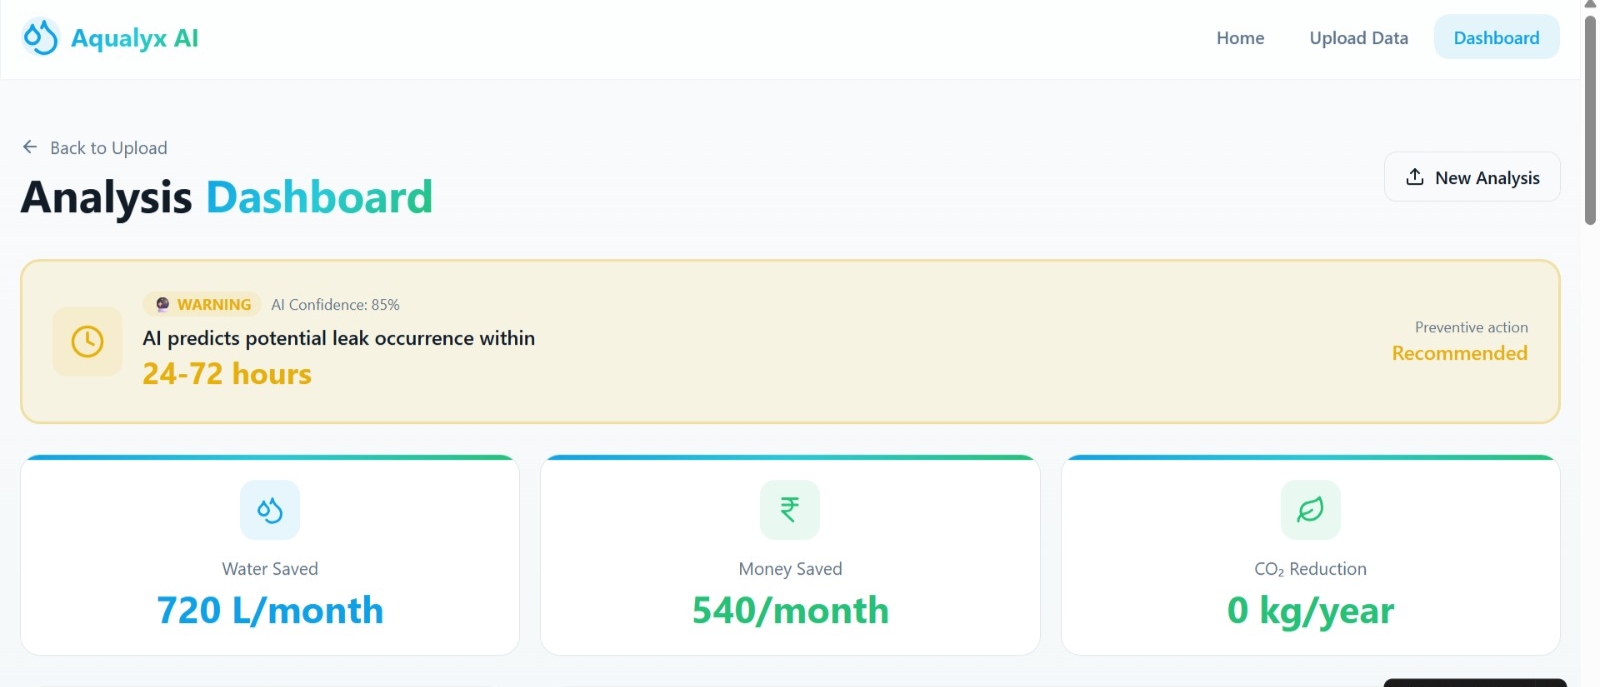Click the 0 kg/year CO₂ Reduction card
This screenshot has width=1600, height=687.
(x=1311, y=556)
